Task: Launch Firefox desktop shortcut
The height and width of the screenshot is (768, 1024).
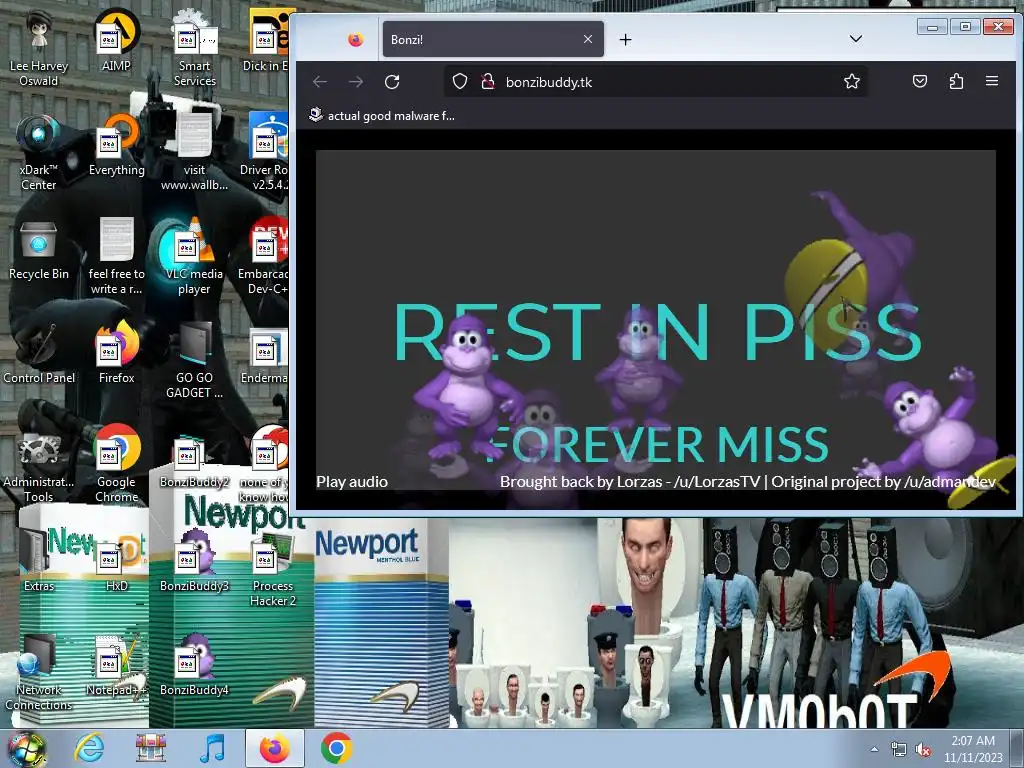Action: coord(116,353)
